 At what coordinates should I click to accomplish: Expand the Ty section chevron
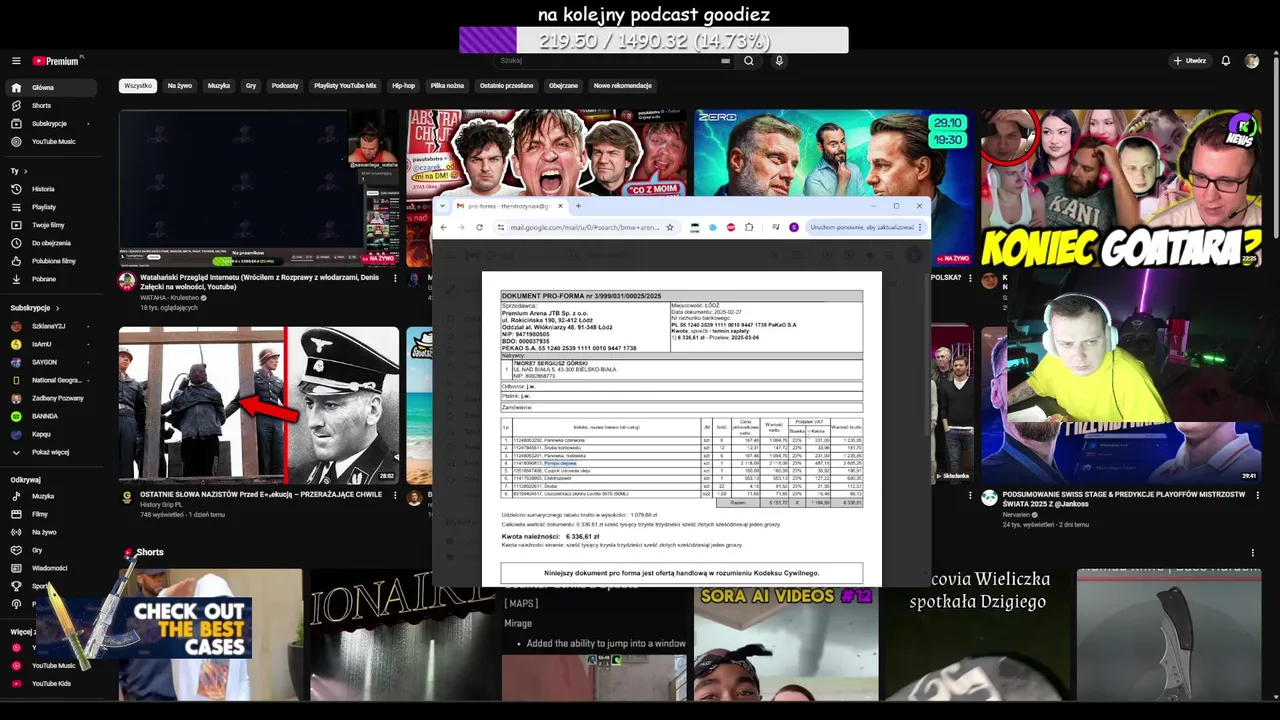[x=25, y=171]
